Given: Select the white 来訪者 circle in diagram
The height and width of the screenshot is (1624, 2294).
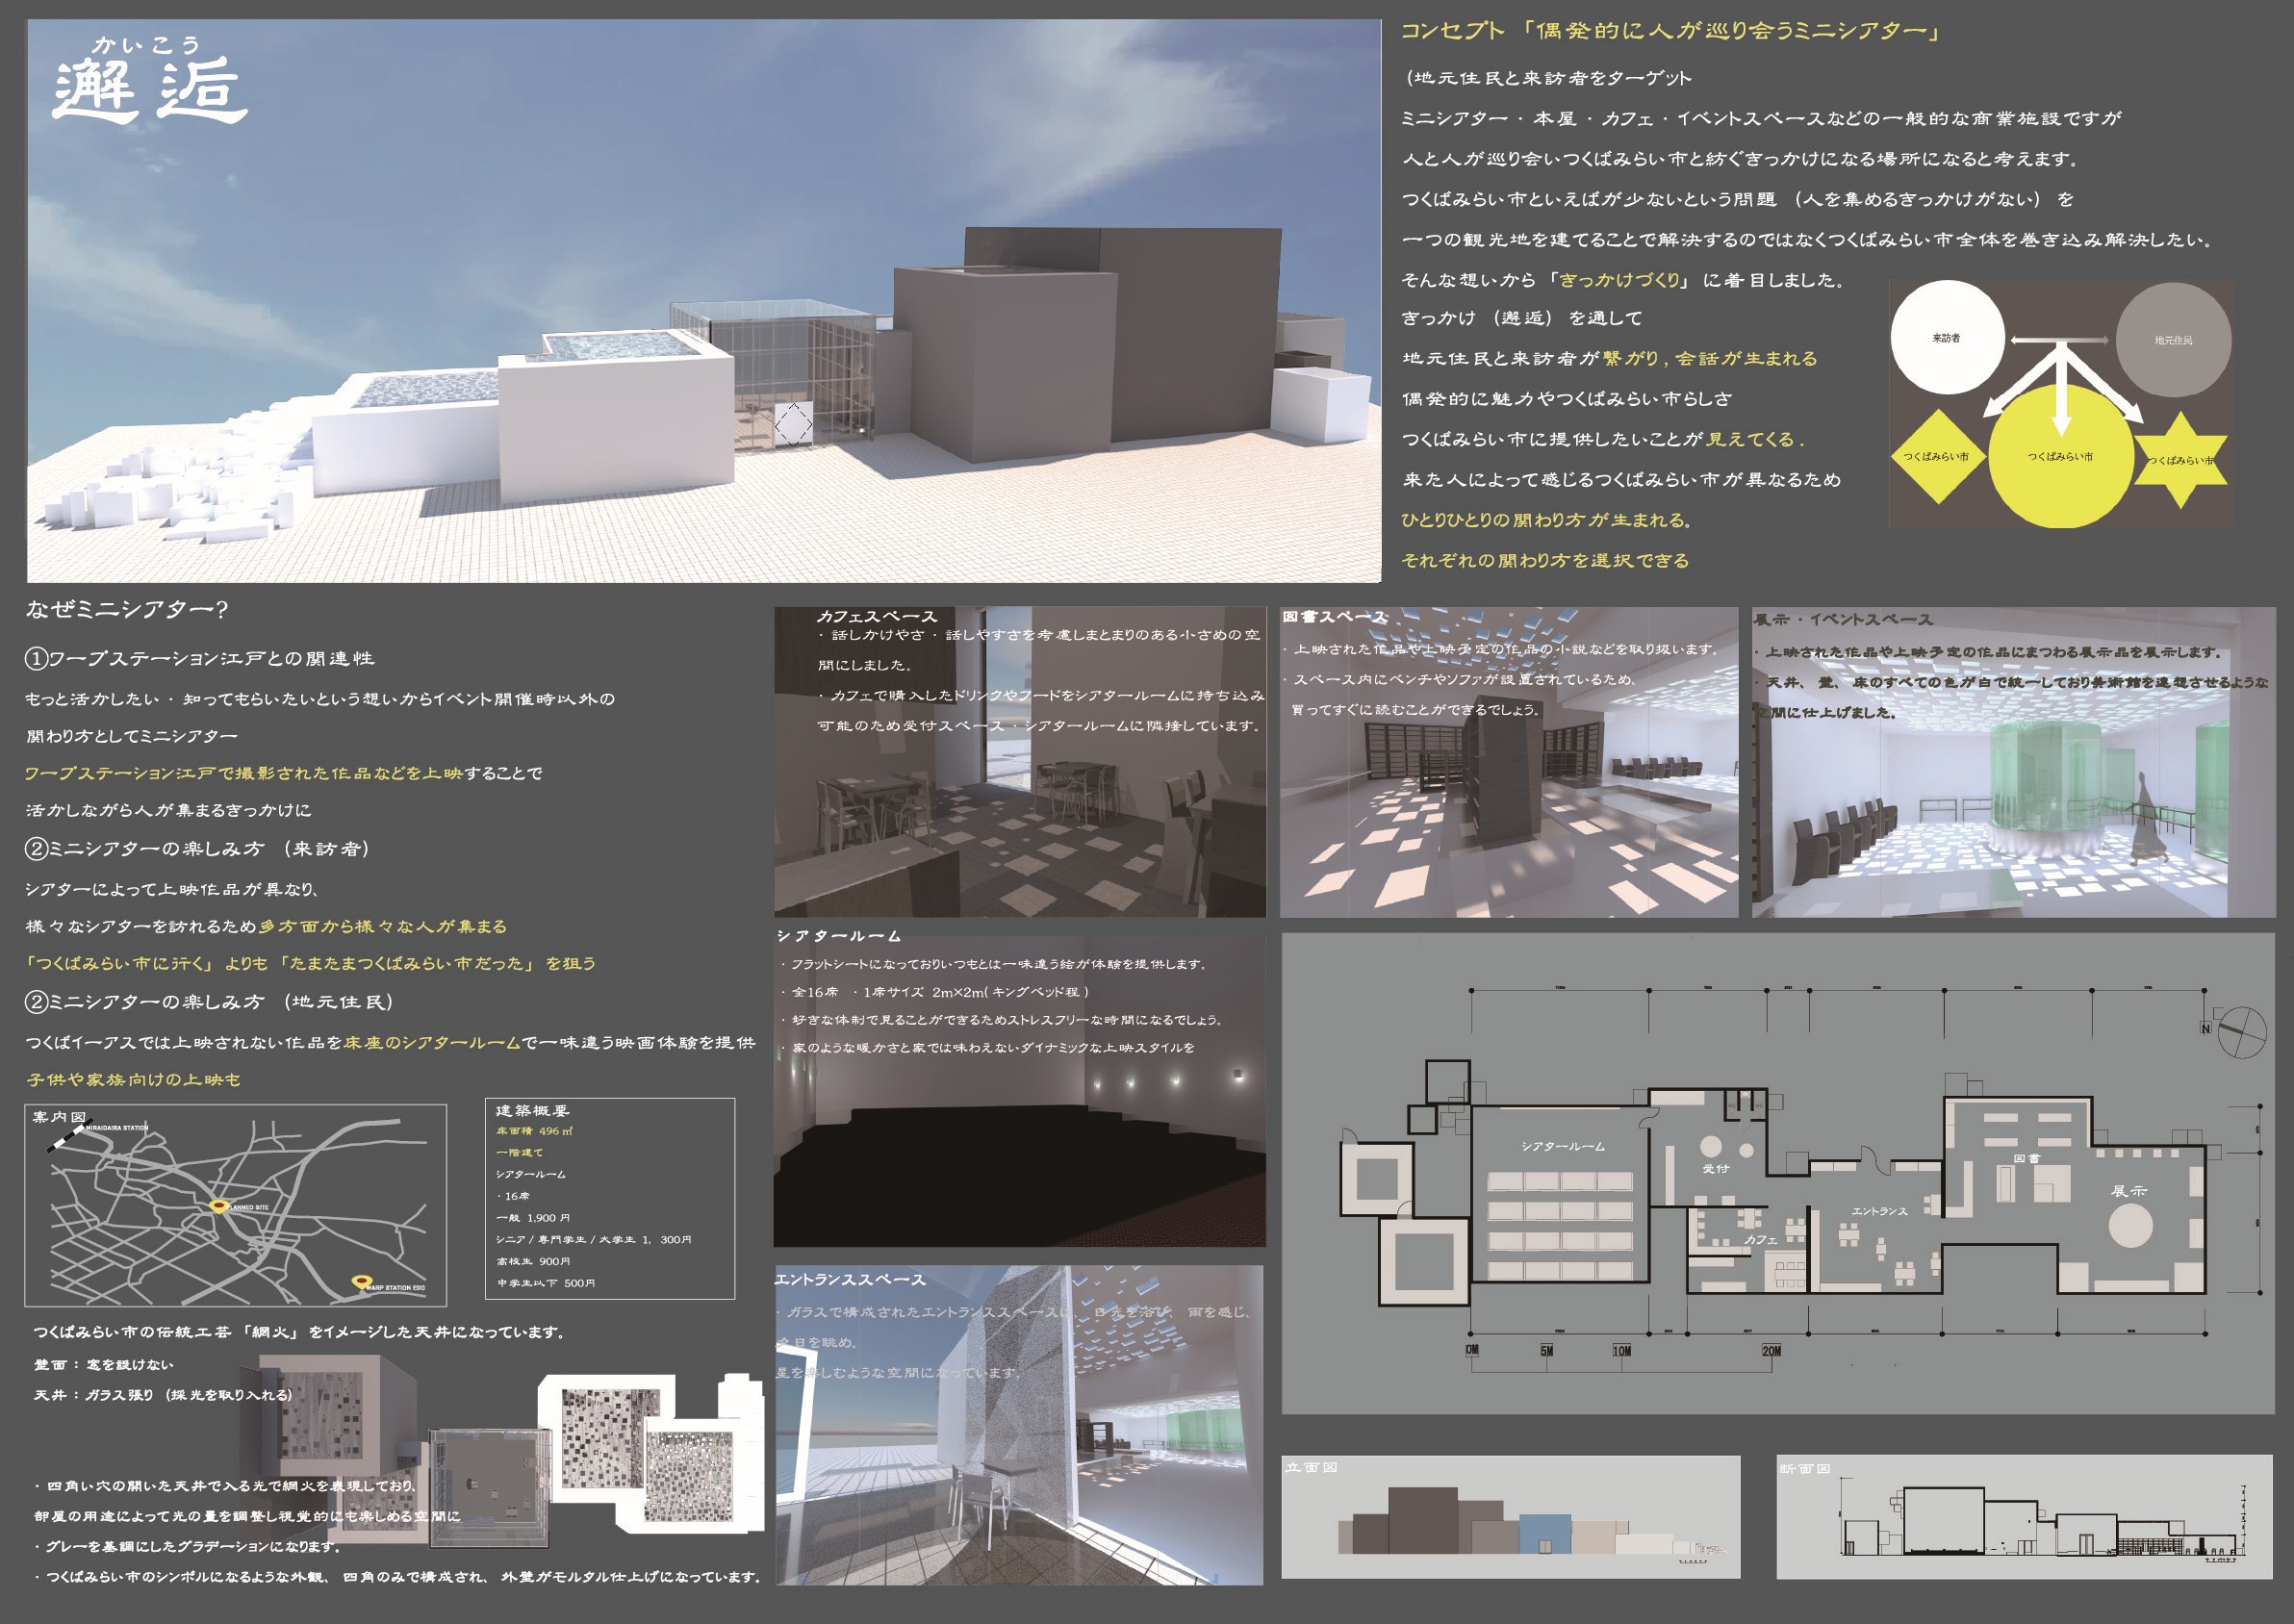Looking at the screenshot, I should (x=1947, y=337).
